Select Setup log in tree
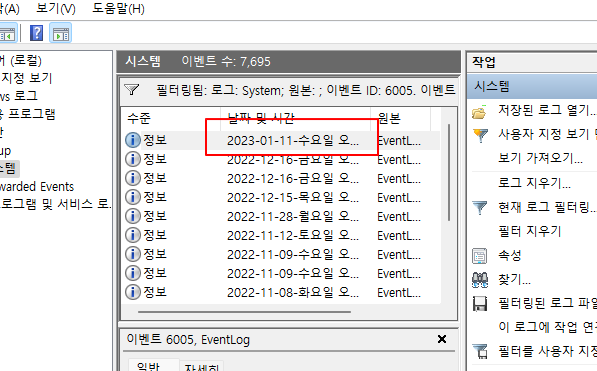The image size is (597, 371). click(x=5, y=150)
